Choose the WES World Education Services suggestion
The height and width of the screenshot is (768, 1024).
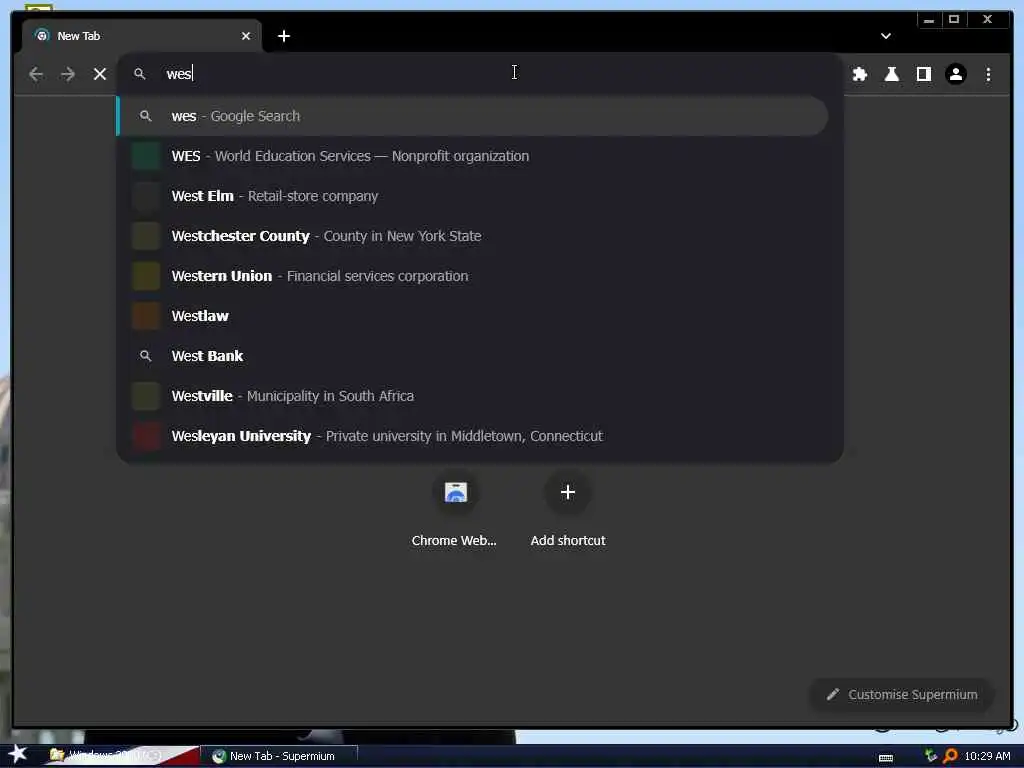[480, 156]
